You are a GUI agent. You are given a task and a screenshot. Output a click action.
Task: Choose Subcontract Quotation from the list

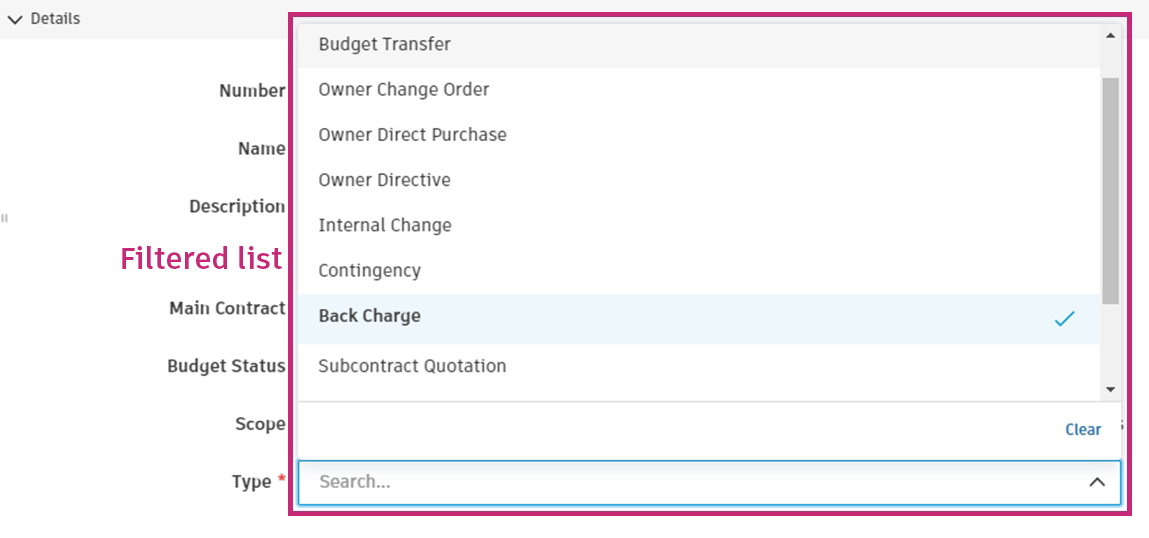(412, 366)
